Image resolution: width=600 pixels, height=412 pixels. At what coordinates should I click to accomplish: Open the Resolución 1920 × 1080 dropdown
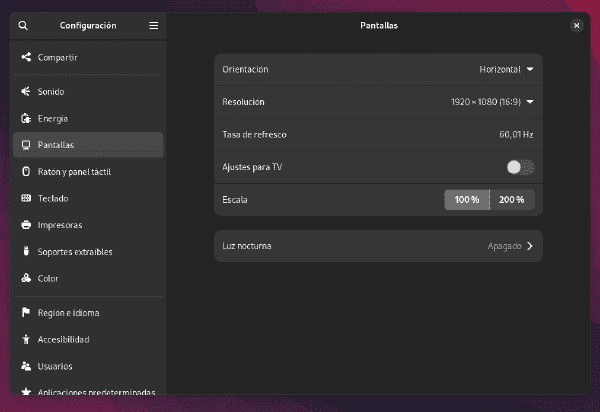coord(492,102)
